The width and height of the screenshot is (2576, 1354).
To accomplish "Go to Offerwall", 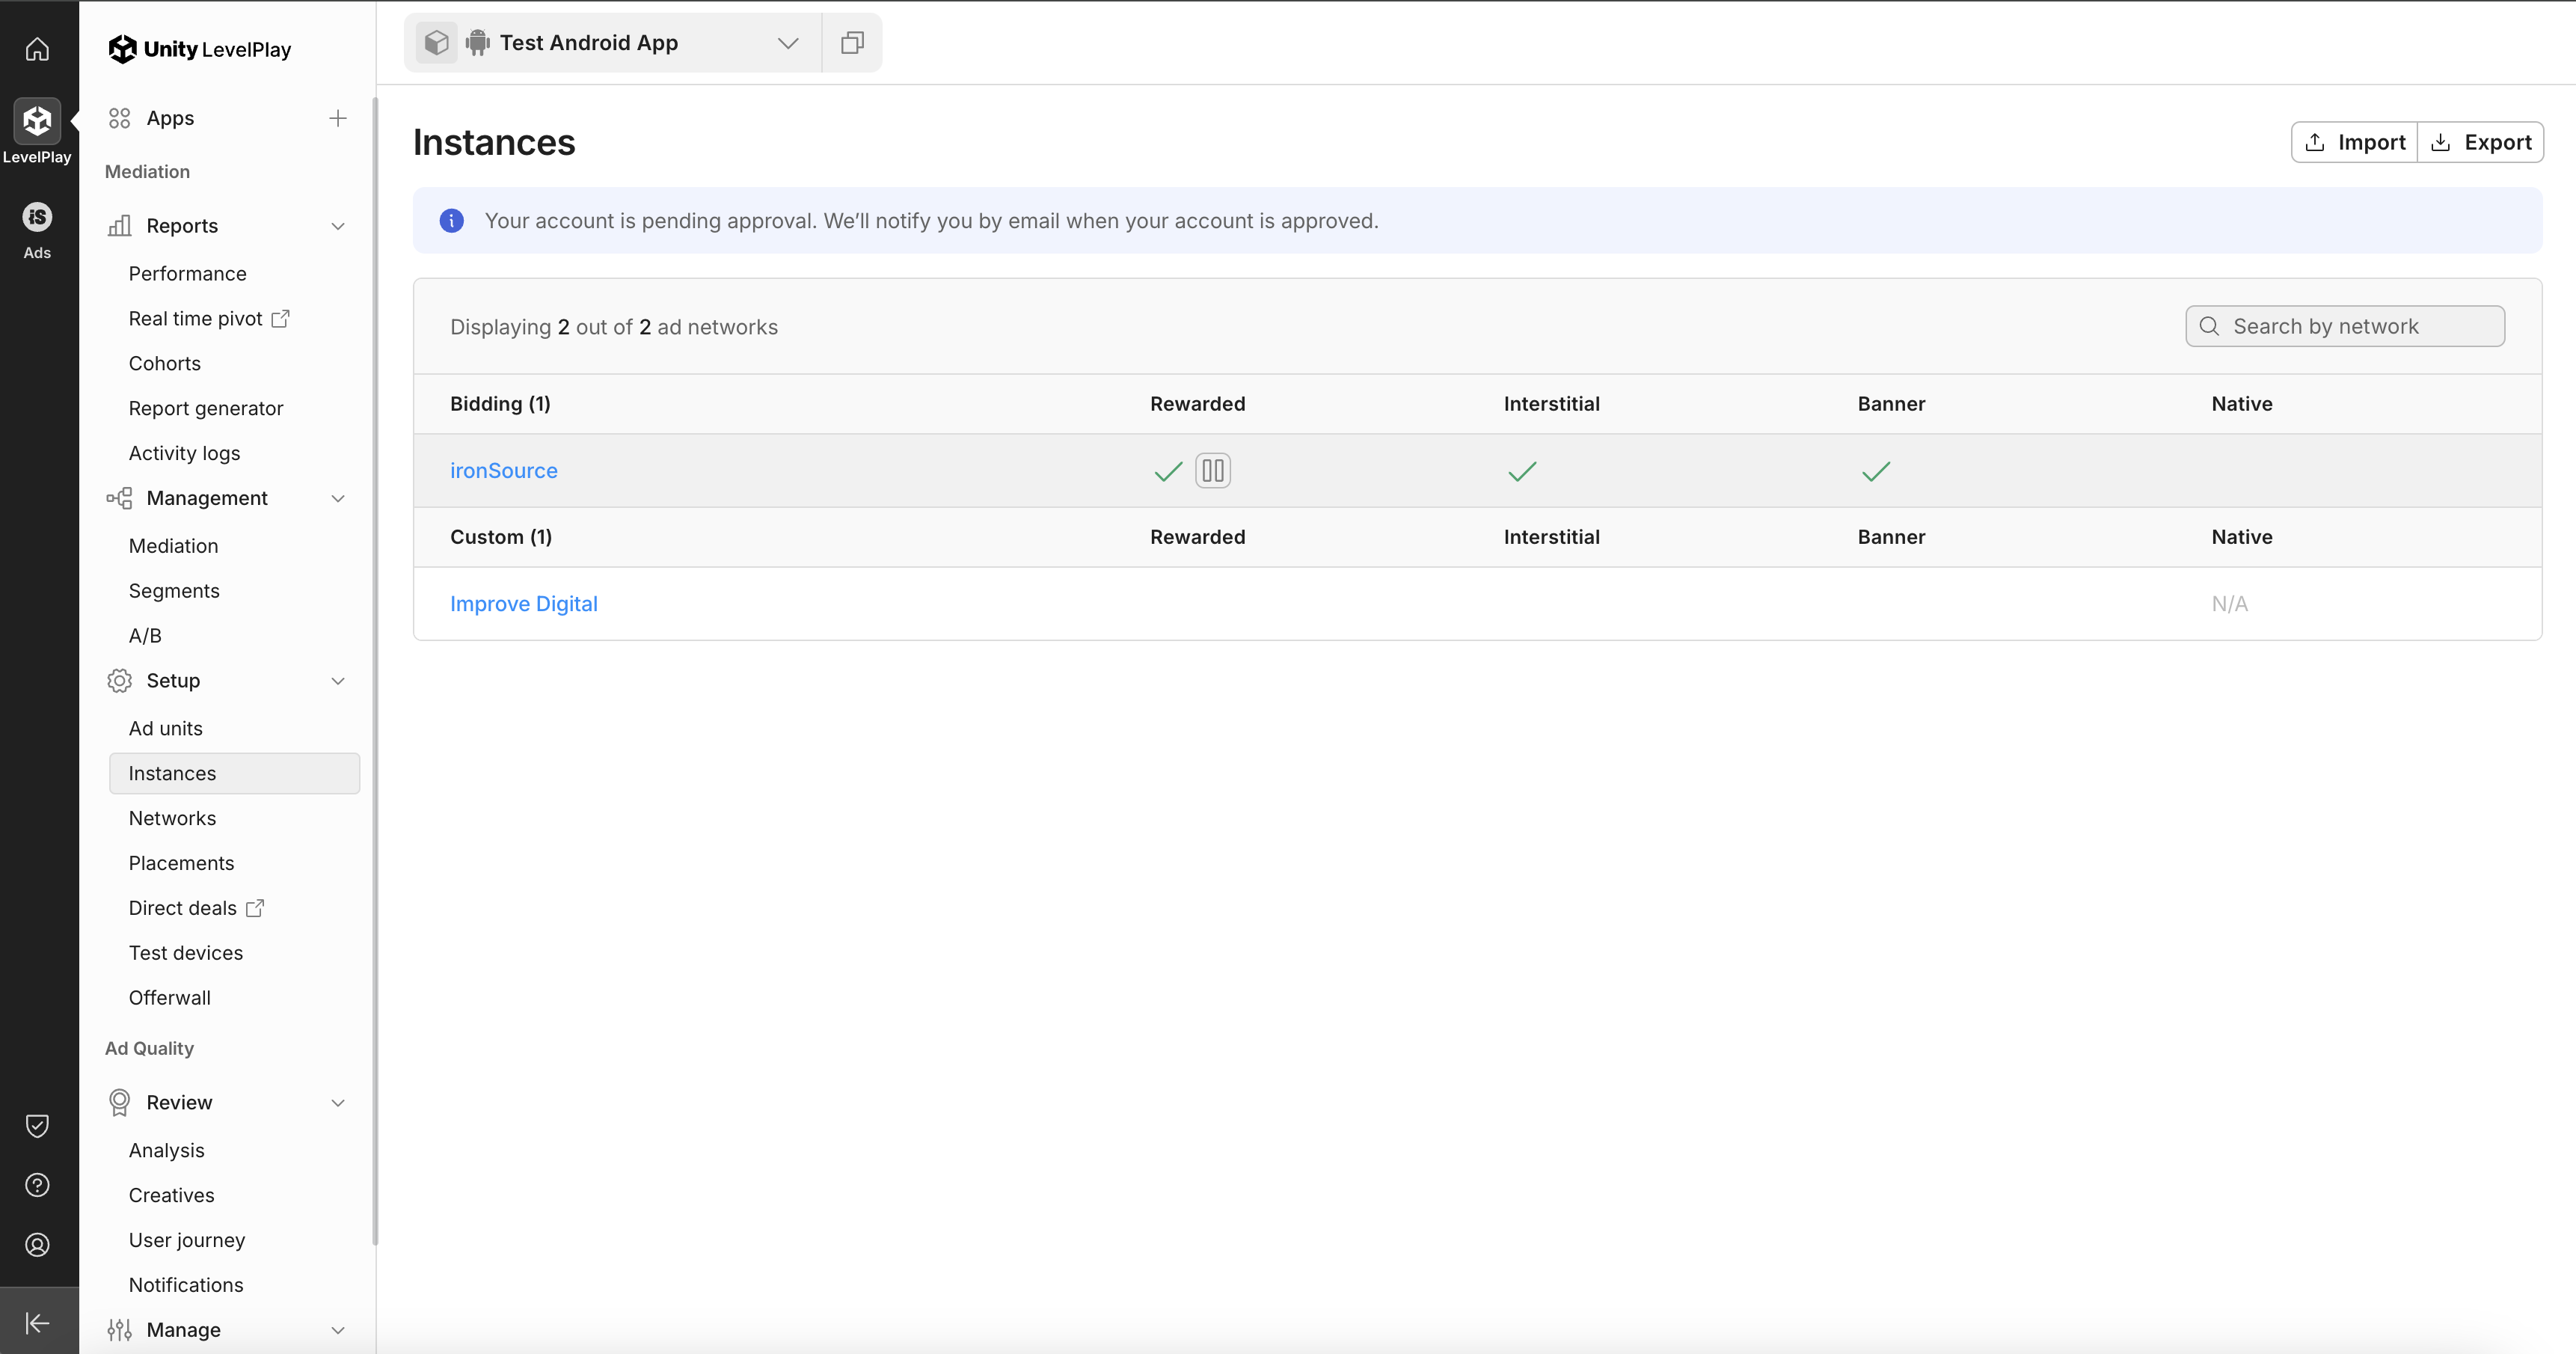I will tap(169, 998).
